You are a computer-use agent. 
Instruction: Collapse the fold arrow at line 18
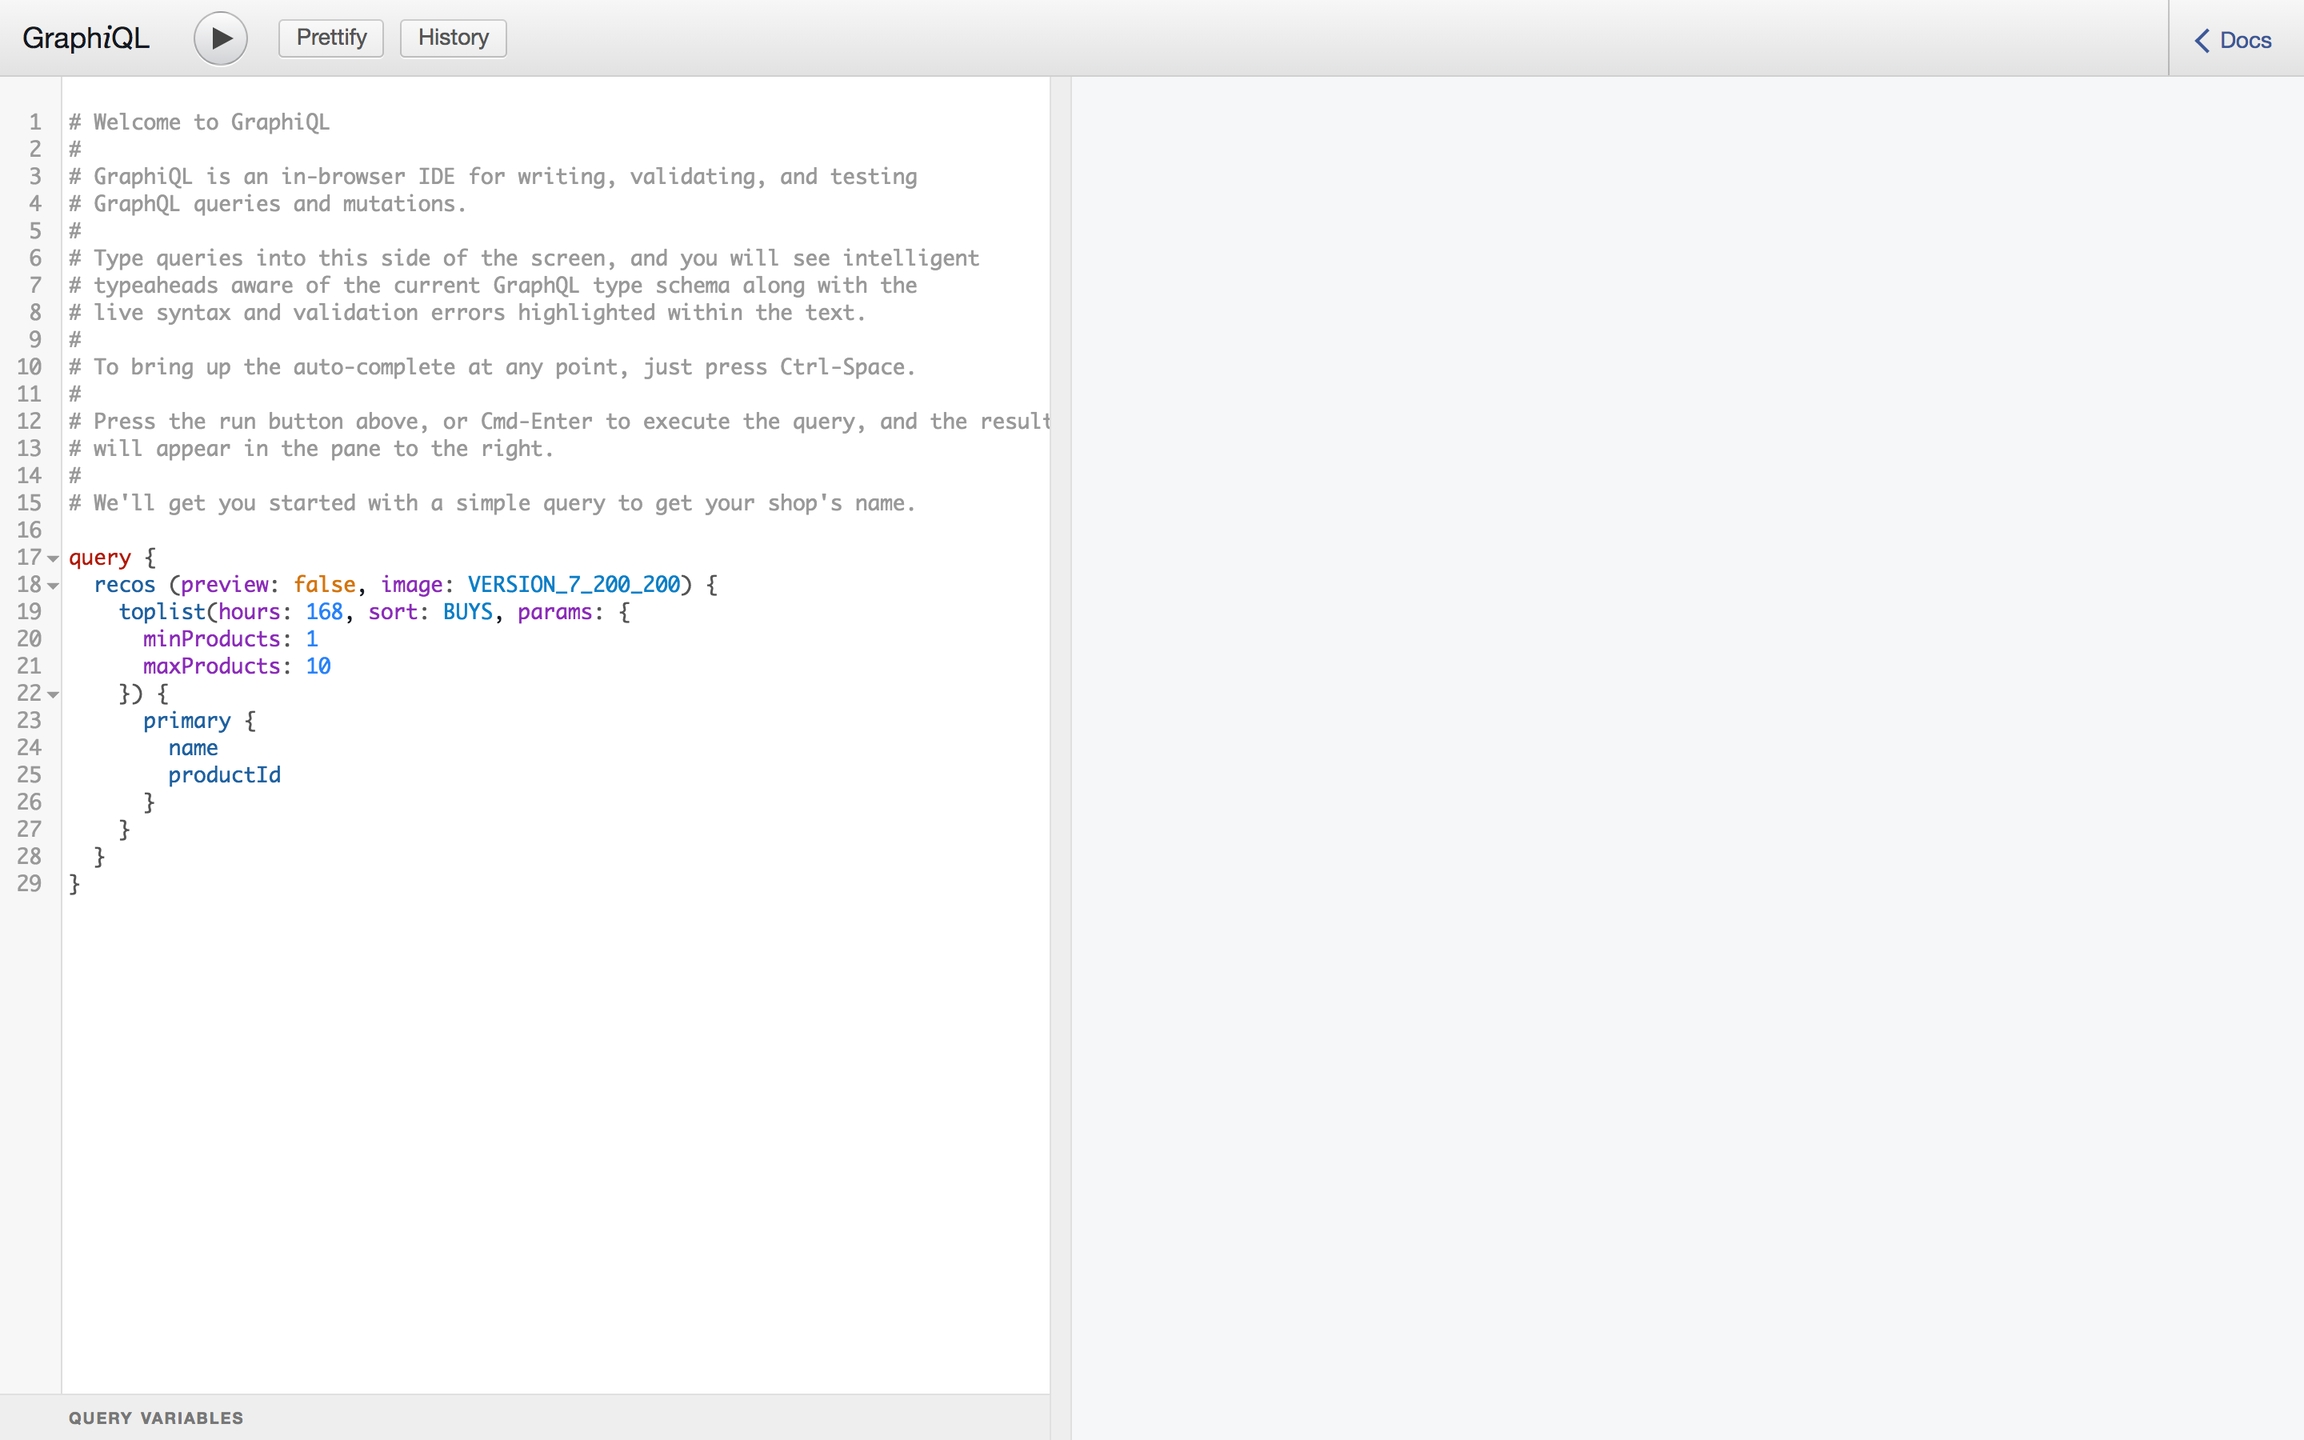pos(54,585)
